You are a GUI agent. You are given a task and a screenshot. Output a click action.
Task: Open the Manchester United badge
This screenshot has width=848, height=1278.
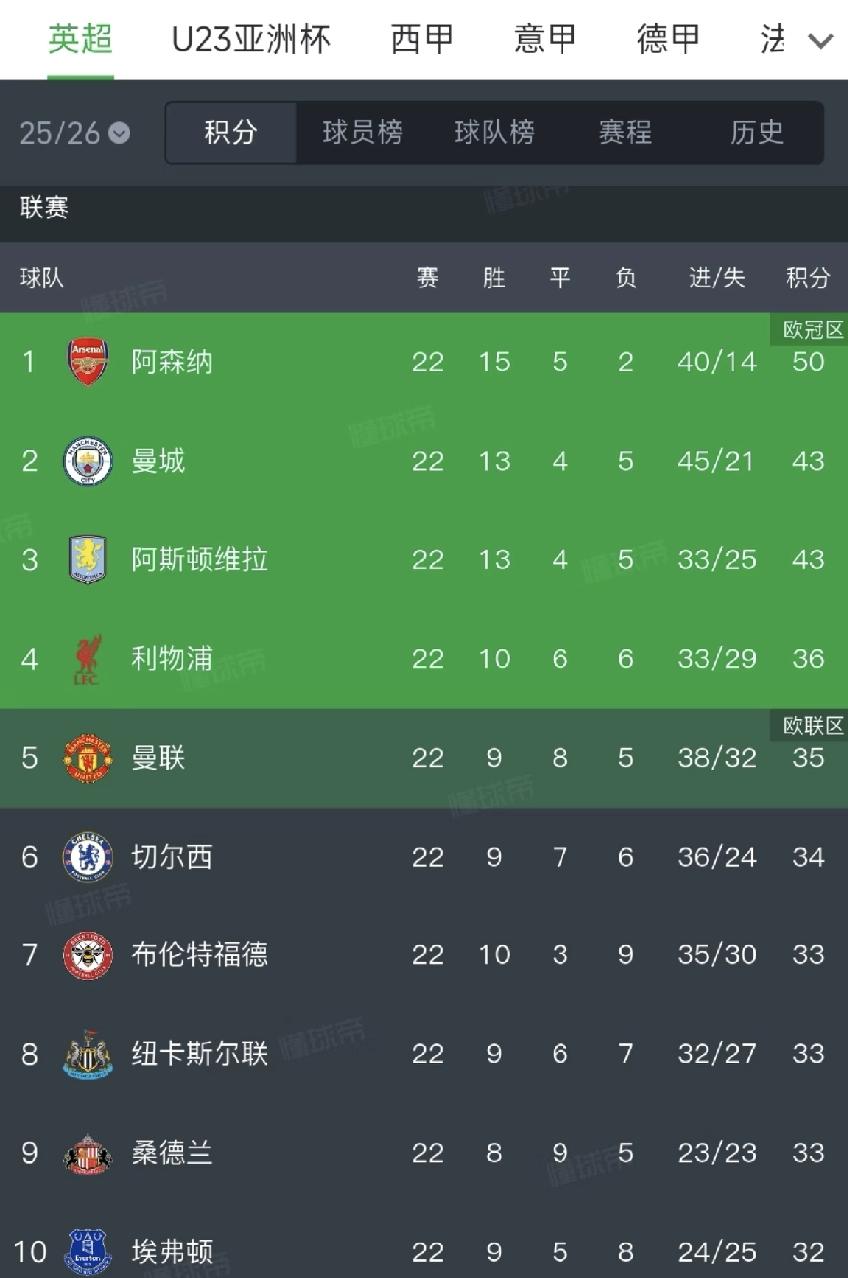click(88, 758)
